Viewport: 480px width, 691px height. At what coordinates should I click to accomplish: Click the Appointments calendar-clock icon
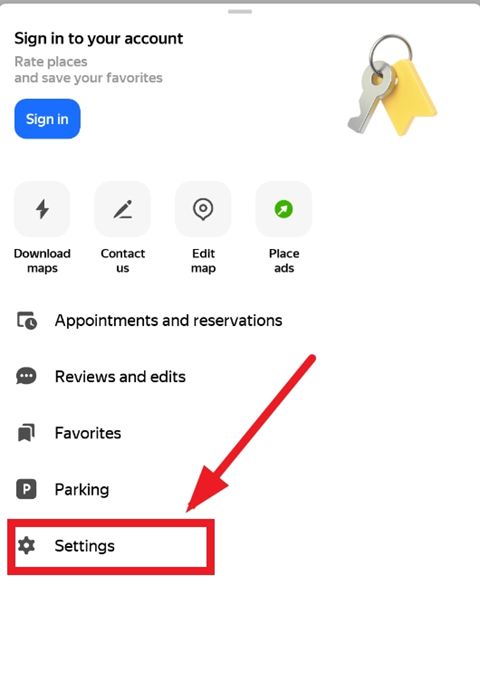pos(26,320)
